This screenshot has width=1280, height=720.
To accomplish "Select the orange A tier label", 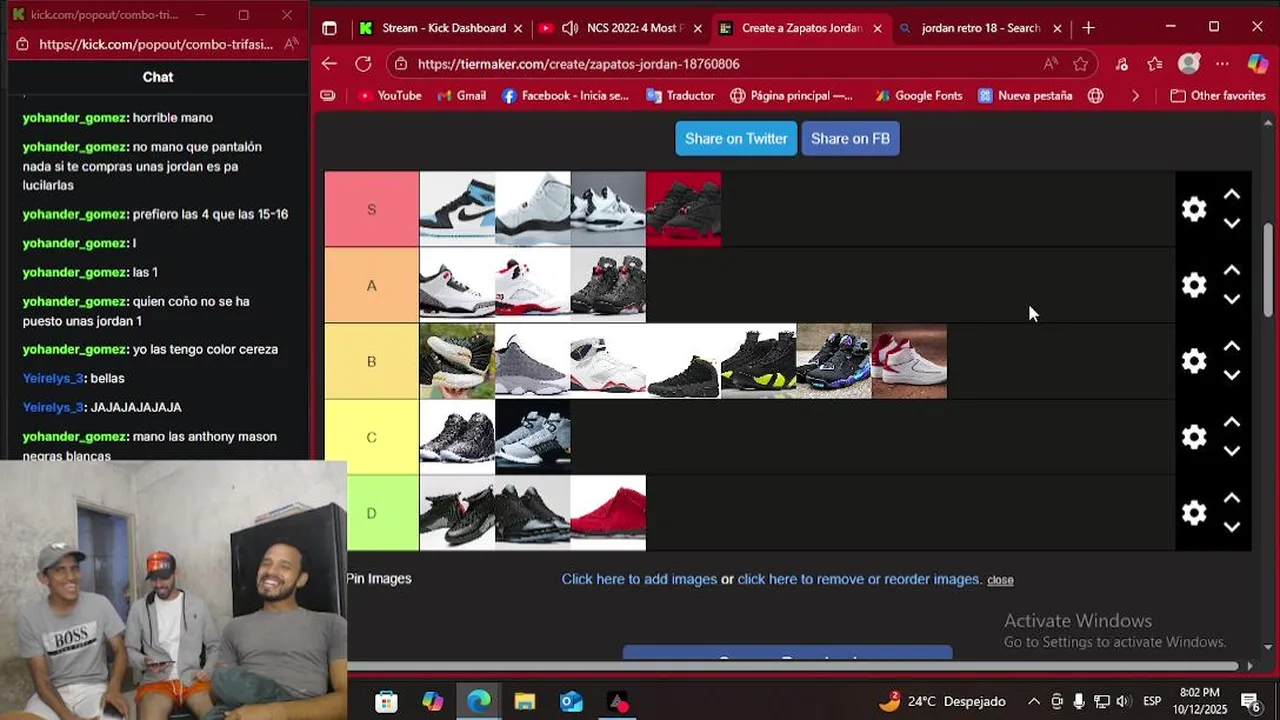I will [x=371, y=285].
